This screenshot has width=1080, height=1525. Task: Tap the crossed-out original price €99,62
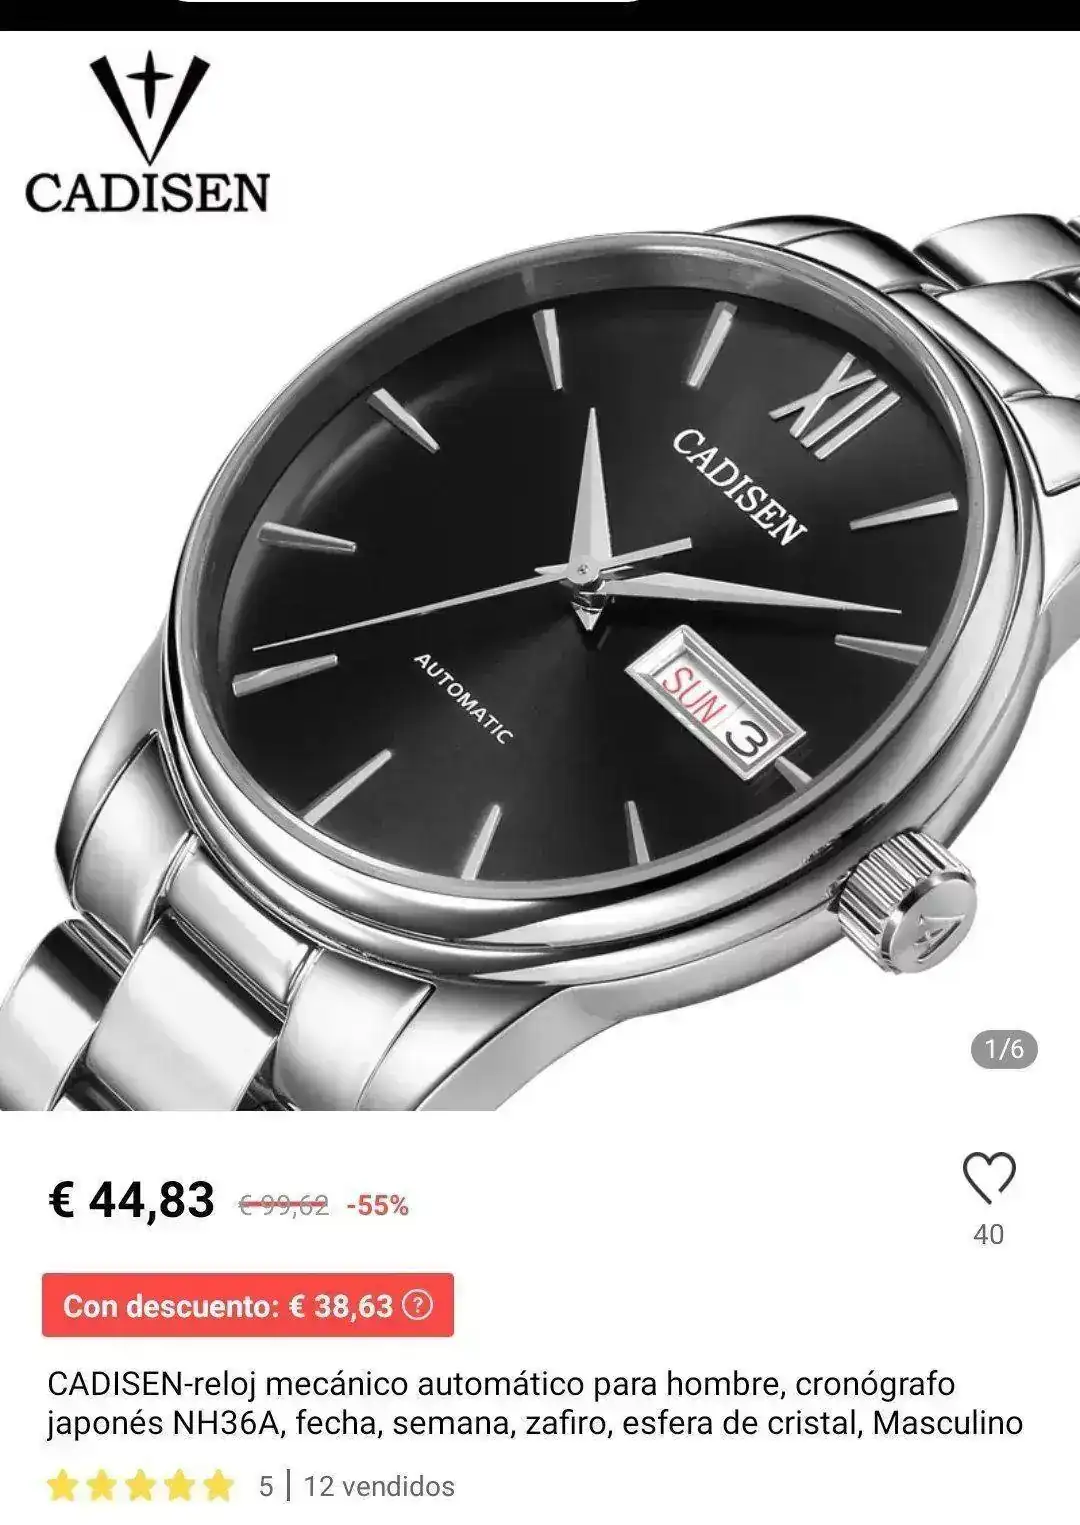pyautogui.click(x=284, y=1206)
